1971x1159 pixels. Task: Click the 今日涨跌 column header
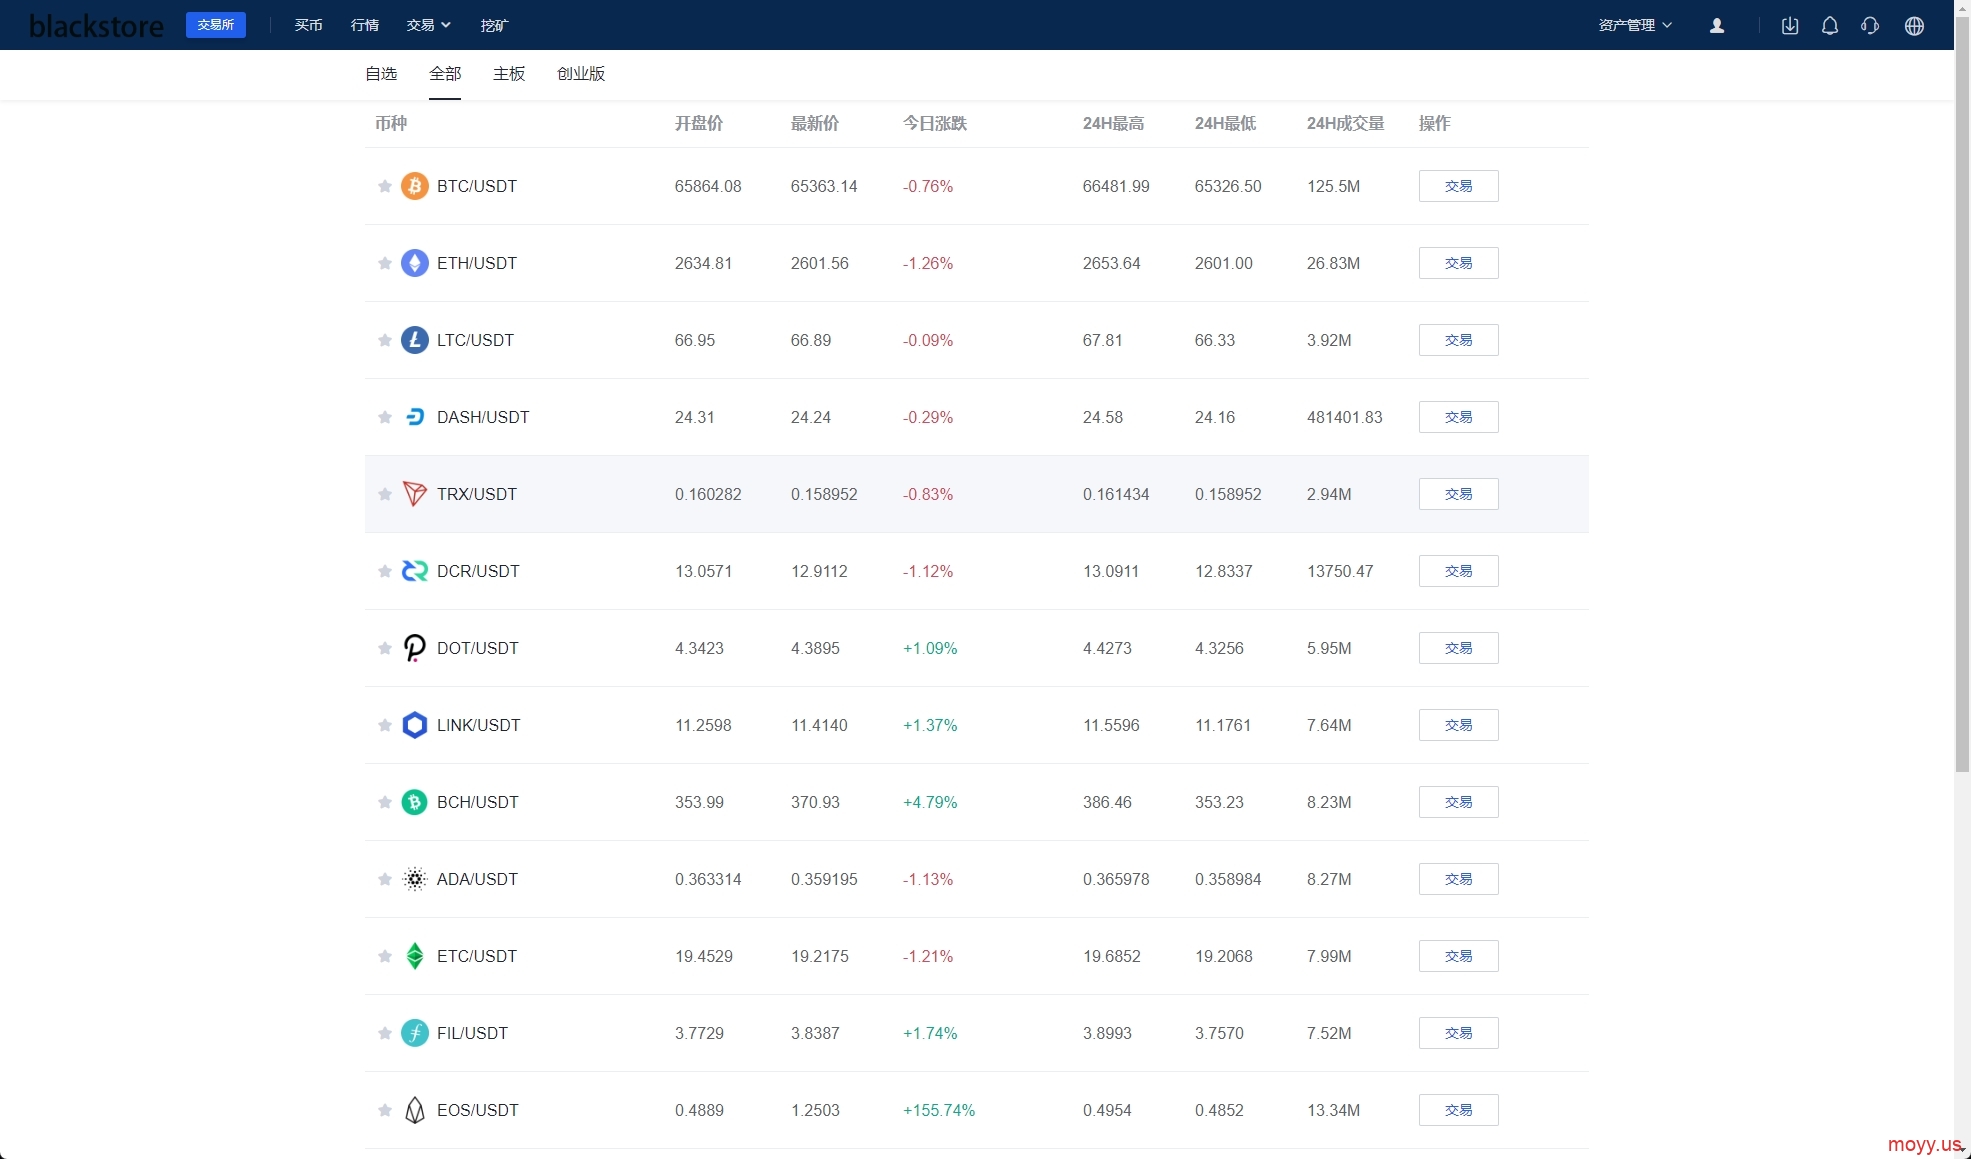935,124
